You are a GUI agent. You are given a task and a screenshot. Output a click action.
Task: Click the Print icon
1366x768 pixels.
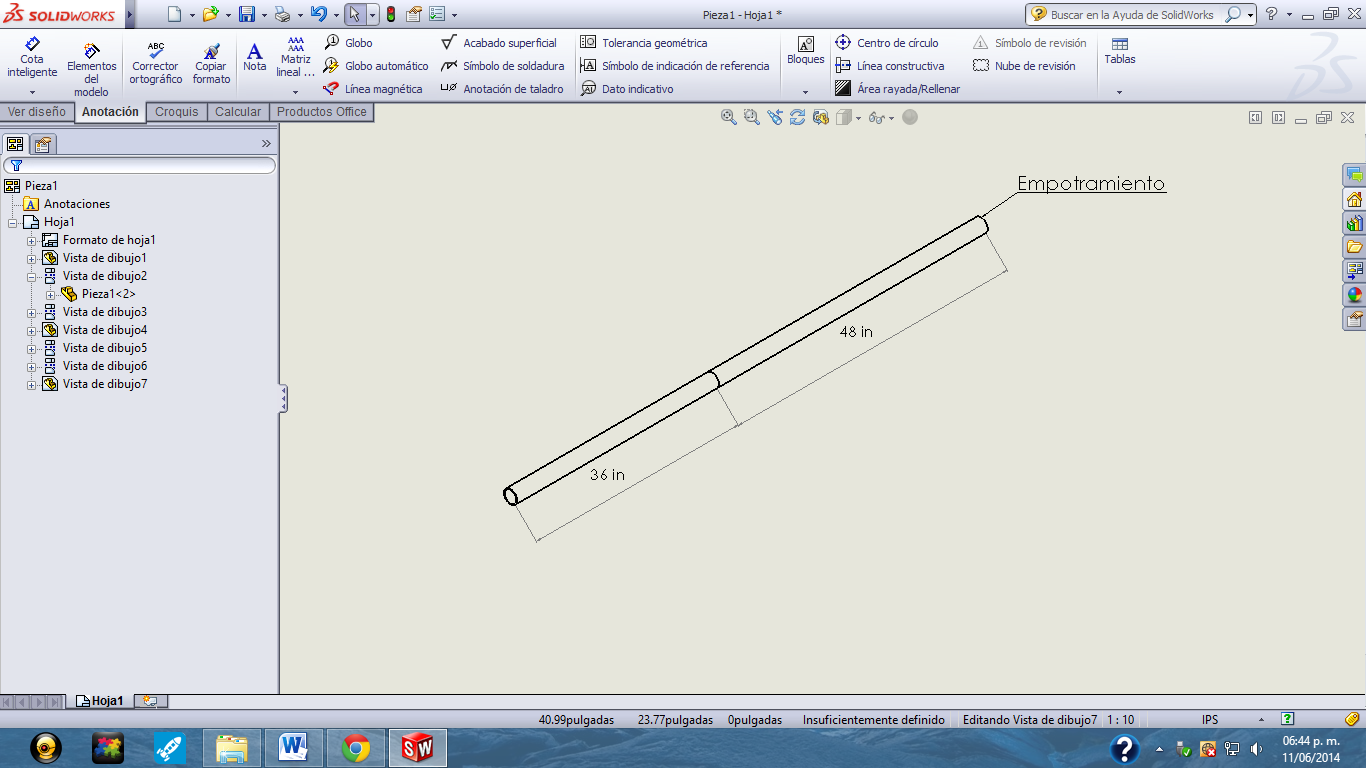click(283, 14)
